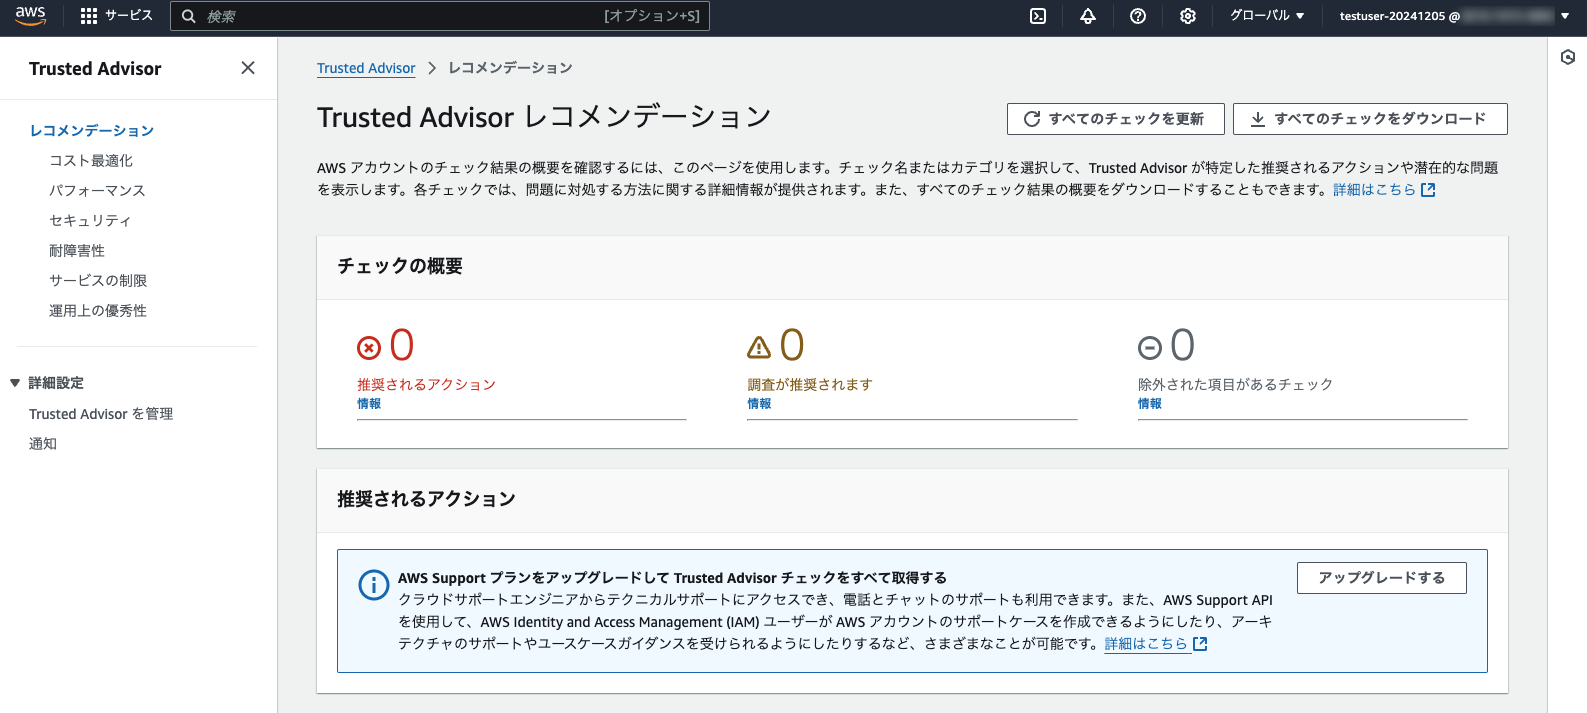This screenshot has width=1587, height=713.
Task: Open the notifications bell icon
Action: click(1088, 16)
